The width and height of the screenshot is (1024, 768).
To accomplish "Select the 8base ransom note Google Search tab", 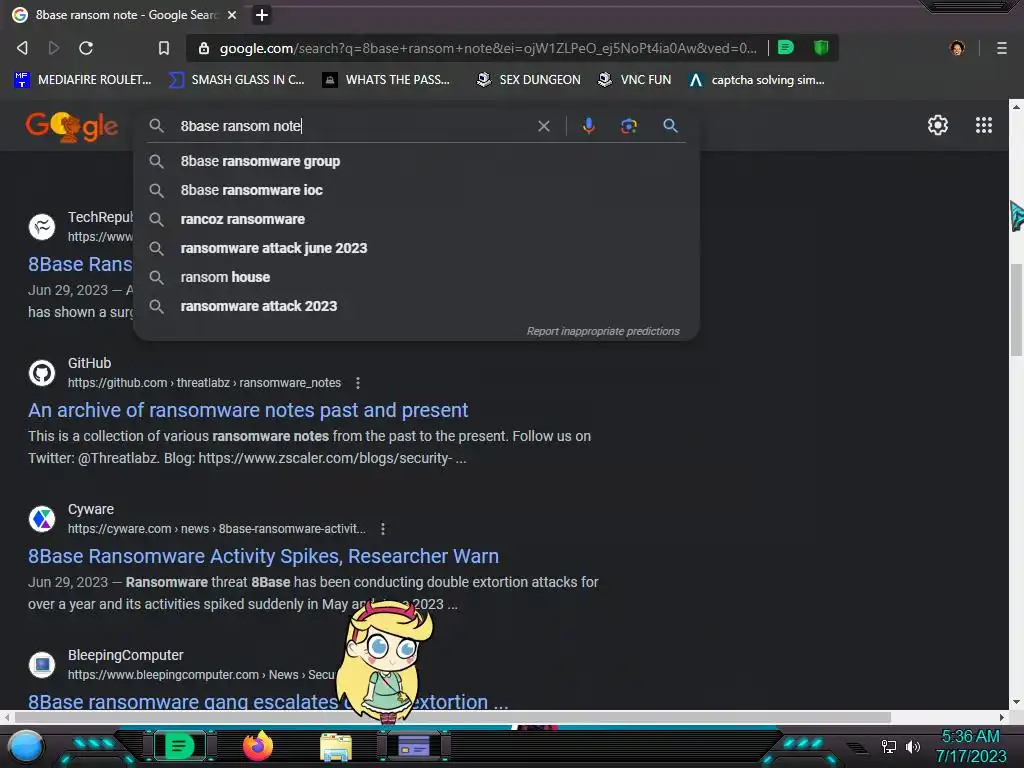I will [x=124, y=14].
